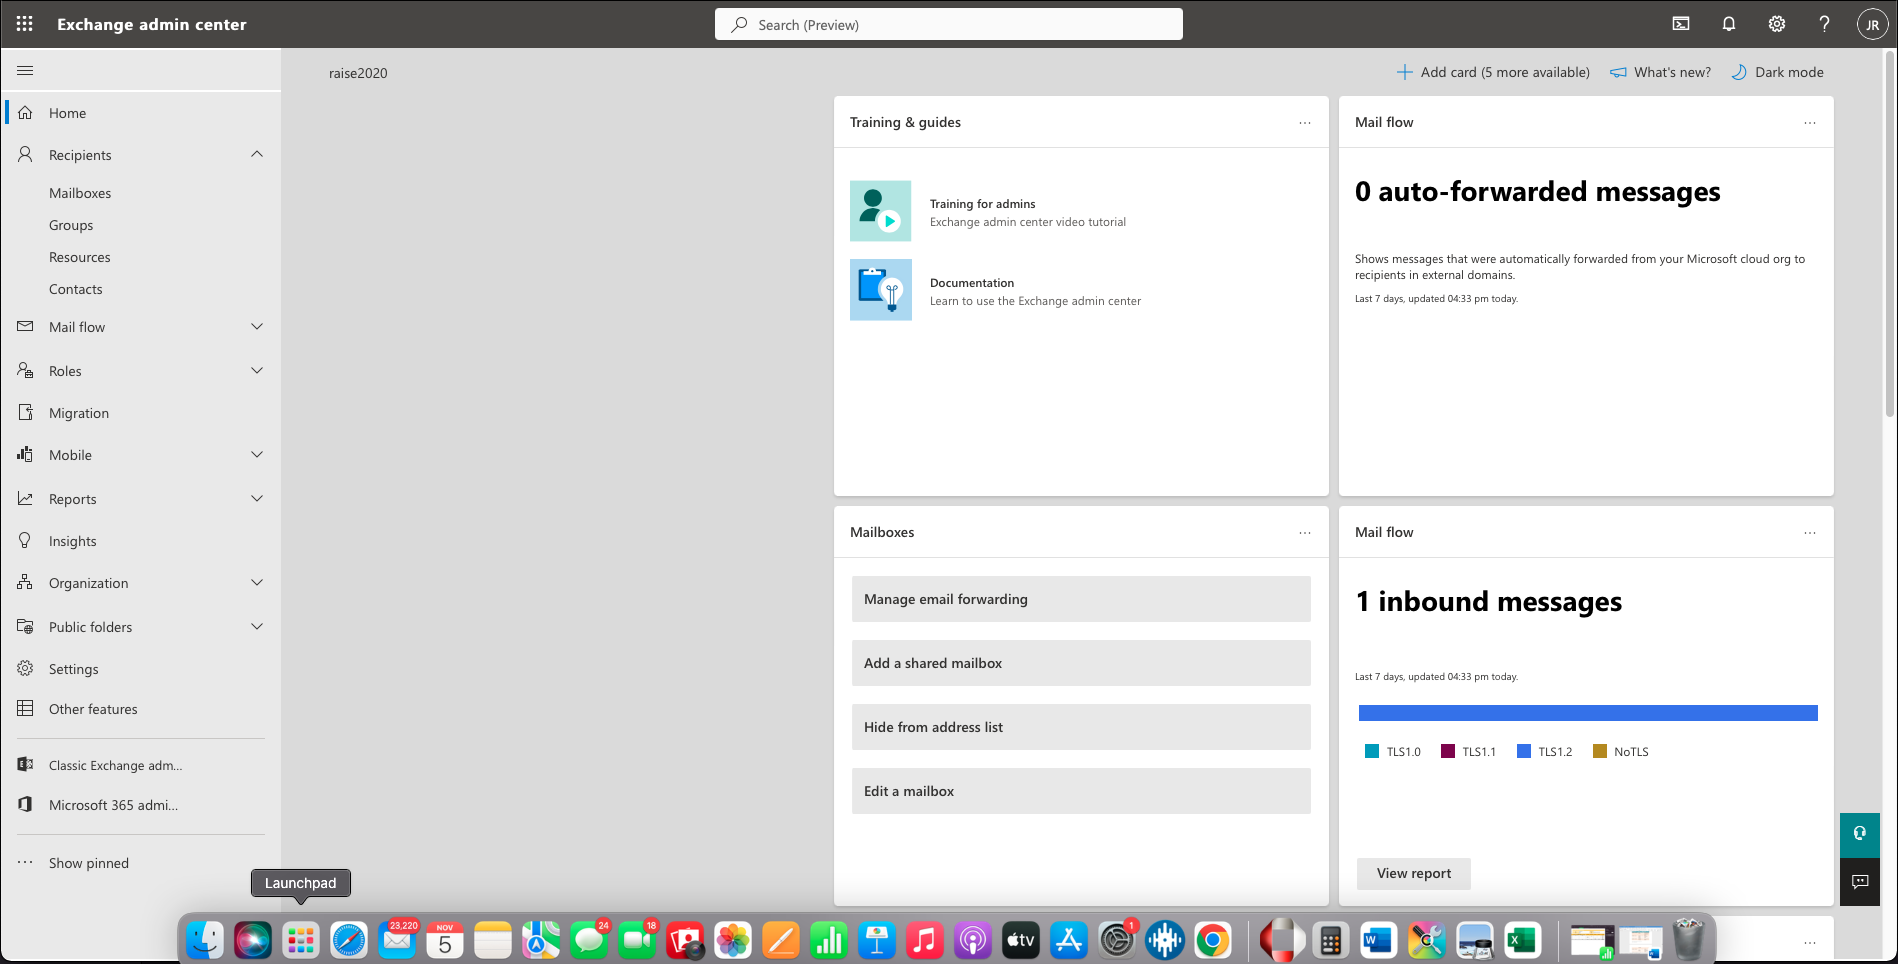
Task: Click Manage email forwarding
Action: (x=1080, y=599)
